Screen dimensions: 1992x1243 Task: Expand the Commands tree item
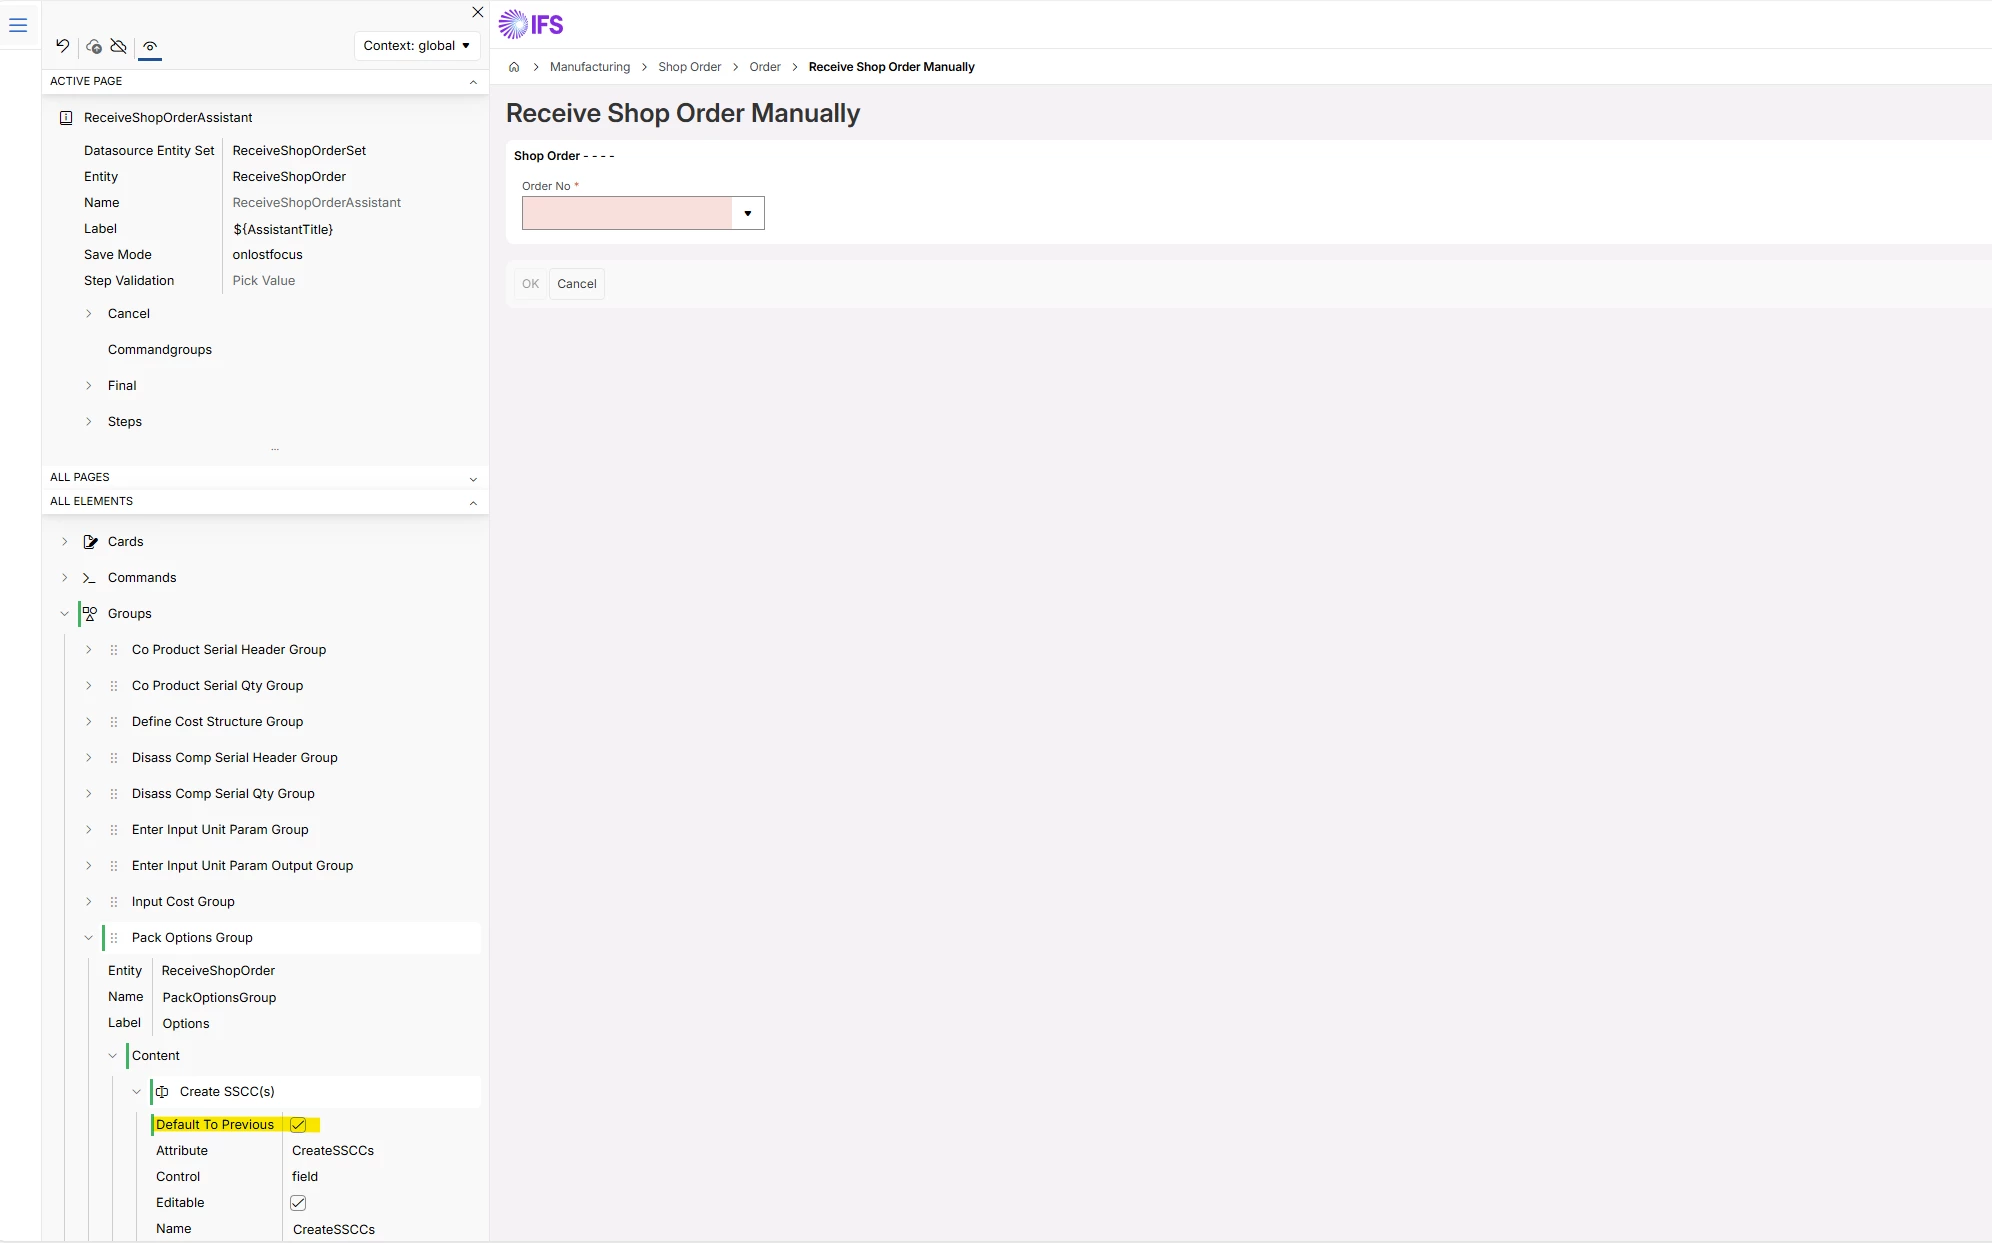(x=65, y=578)
